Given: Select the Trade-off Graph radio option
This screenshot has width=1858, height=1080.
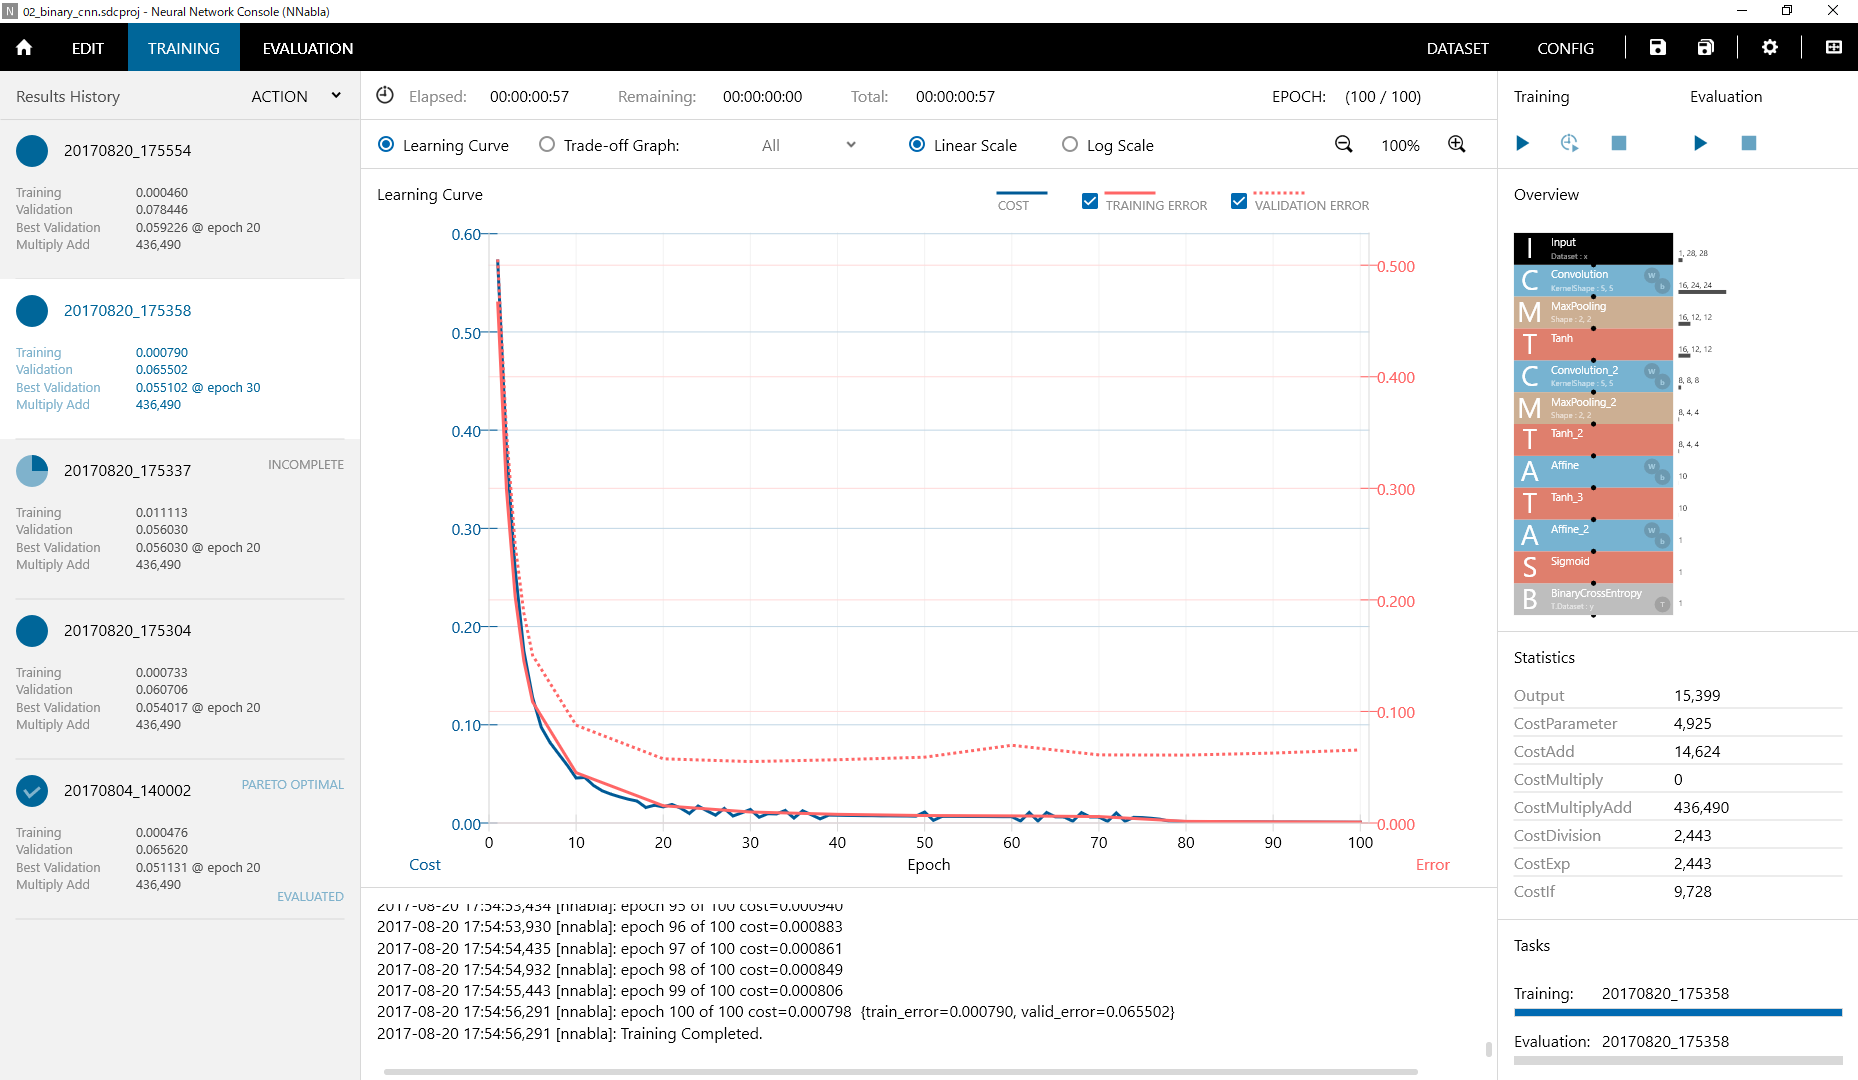Looking at the screenshot, I should tap(546, 144).
